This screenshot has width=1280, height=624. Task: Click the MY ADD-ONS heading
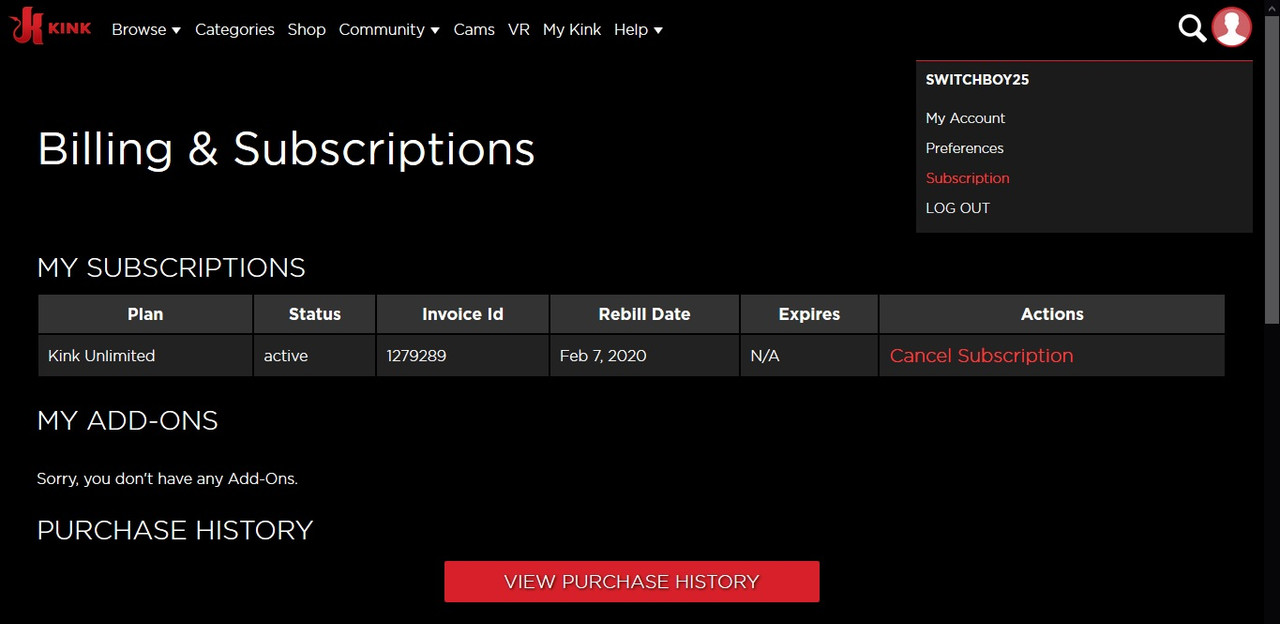[128, 420]
